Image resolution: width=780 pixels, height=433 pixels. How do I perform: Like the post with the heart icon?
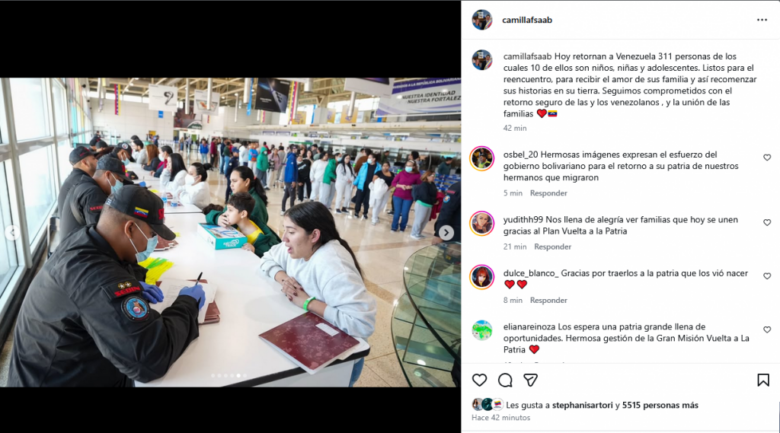point(479,380)
